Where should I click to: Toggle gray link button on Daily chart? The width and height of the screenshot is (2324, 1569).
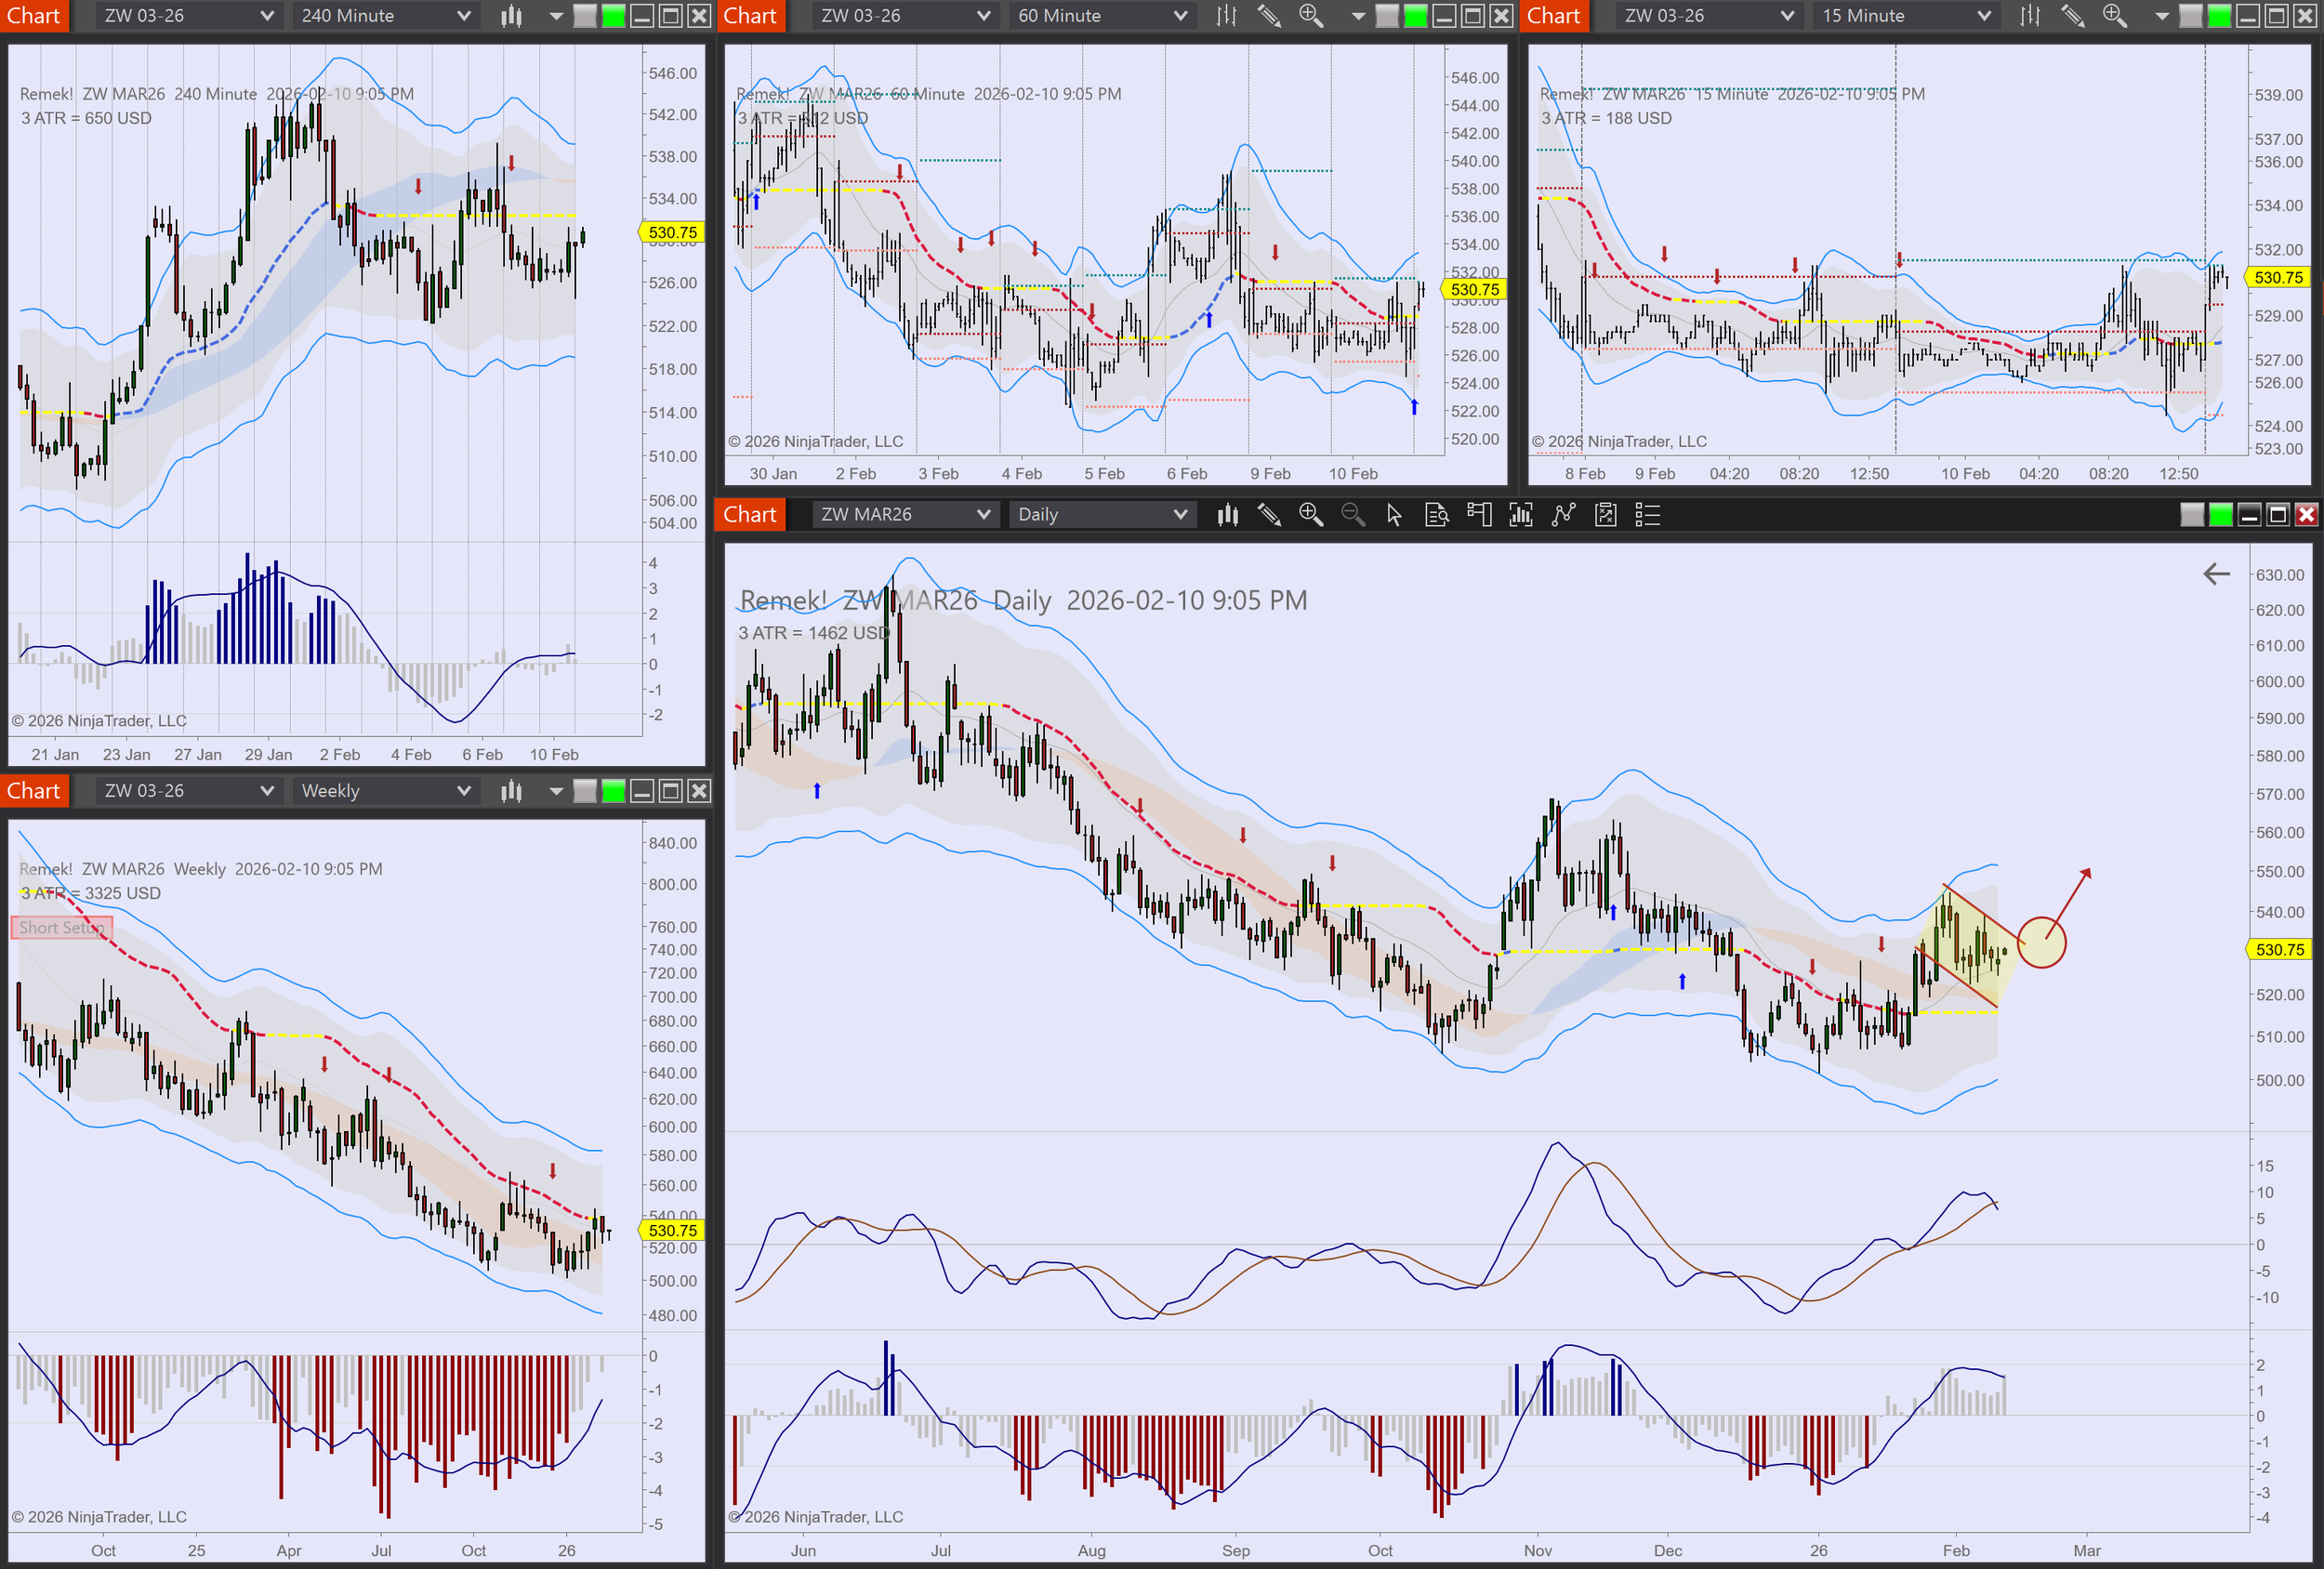(x=2192, y=515)
